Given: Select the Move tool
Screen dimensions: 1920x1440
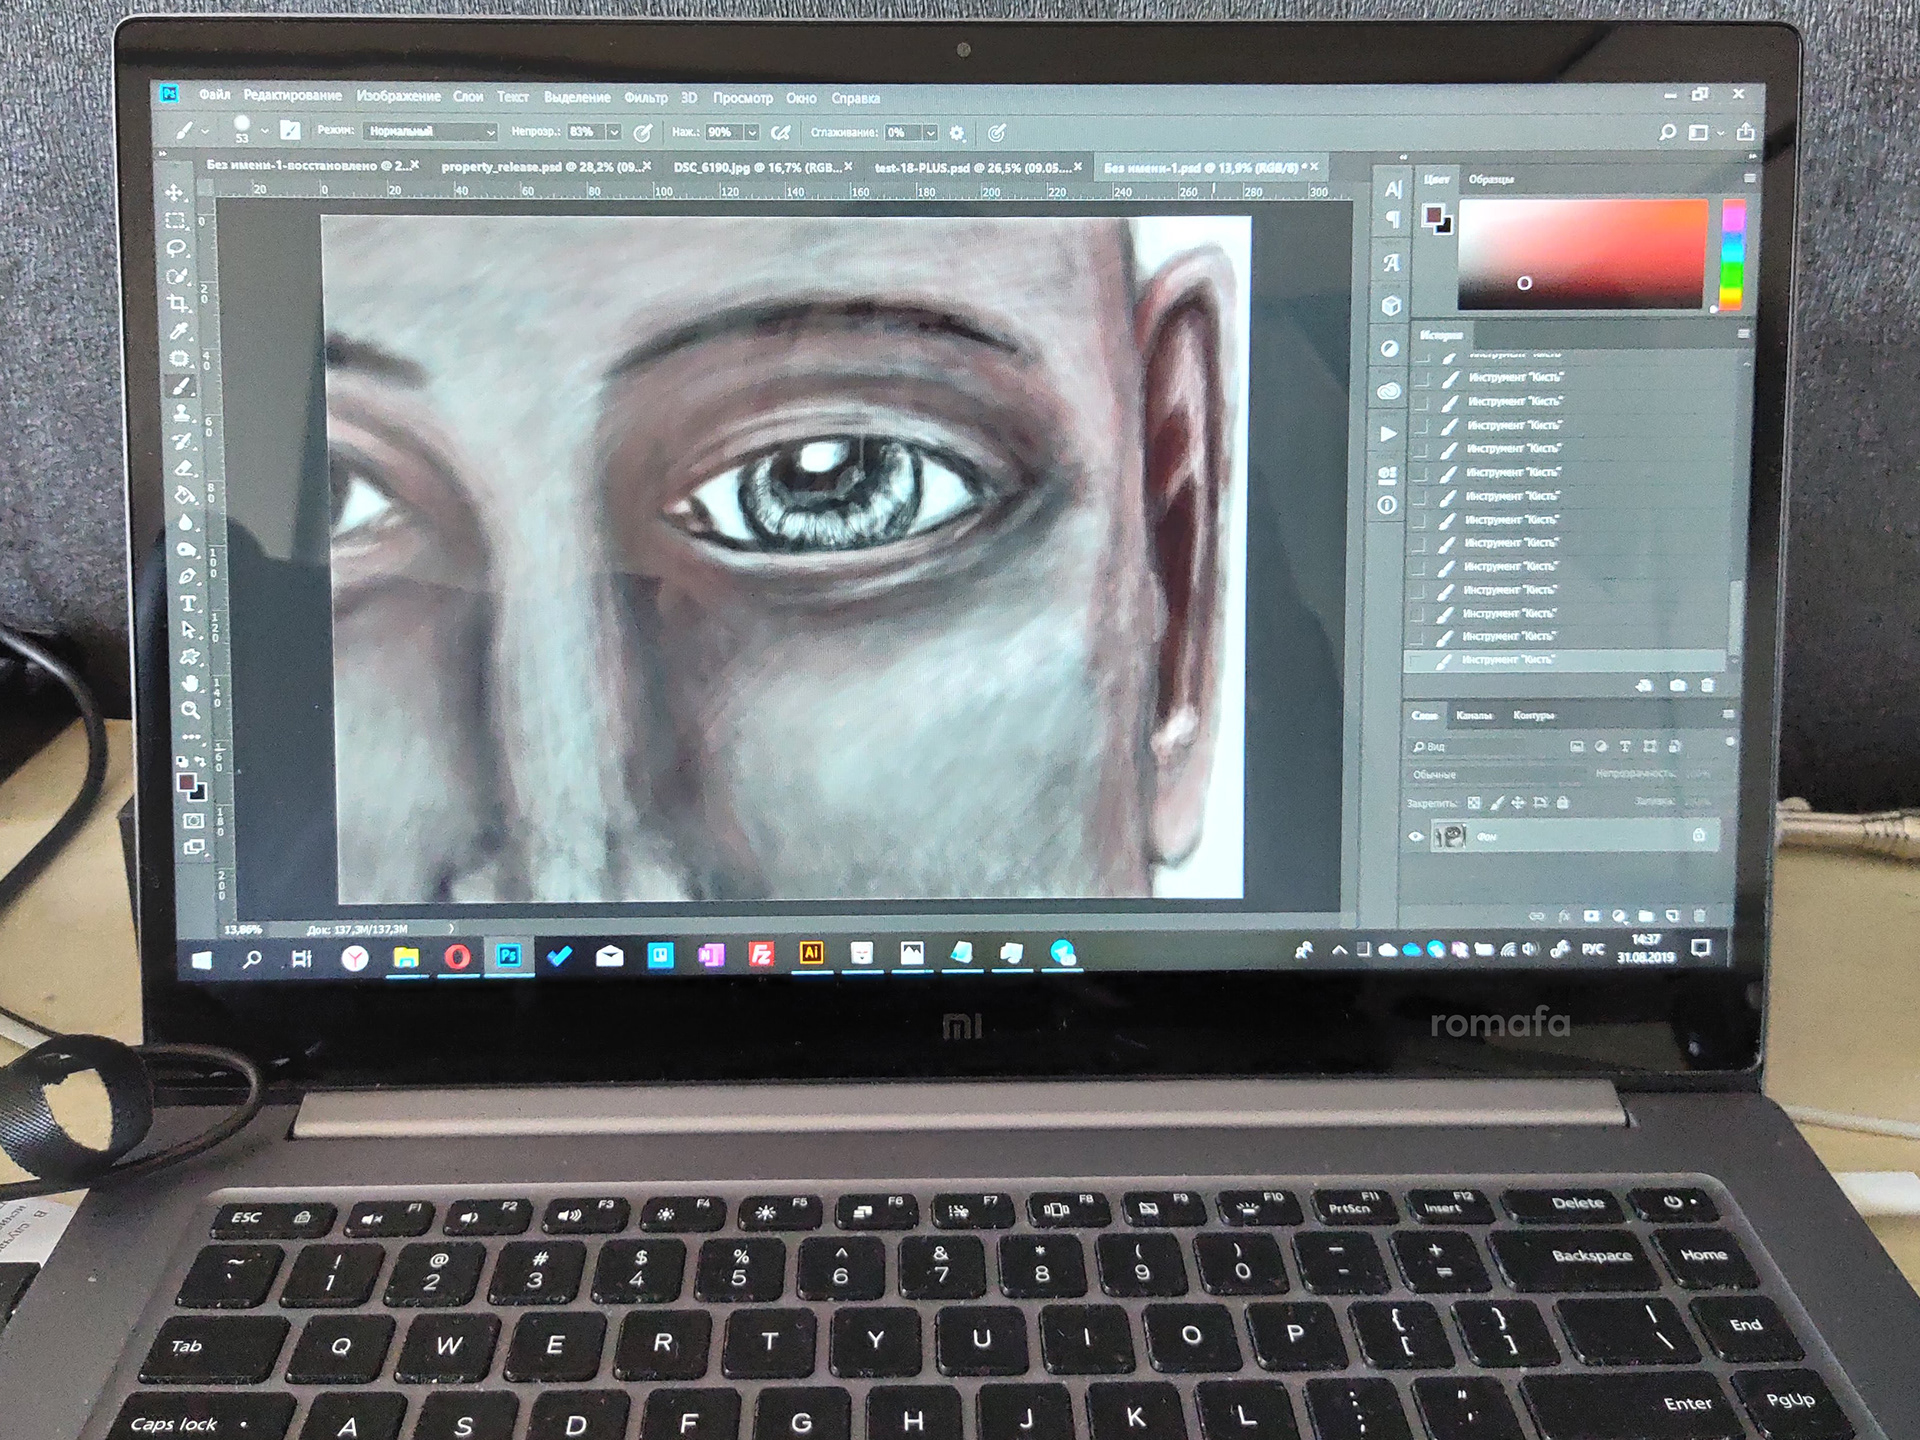Looking at the screenshot, I should (x=176, y=192).
